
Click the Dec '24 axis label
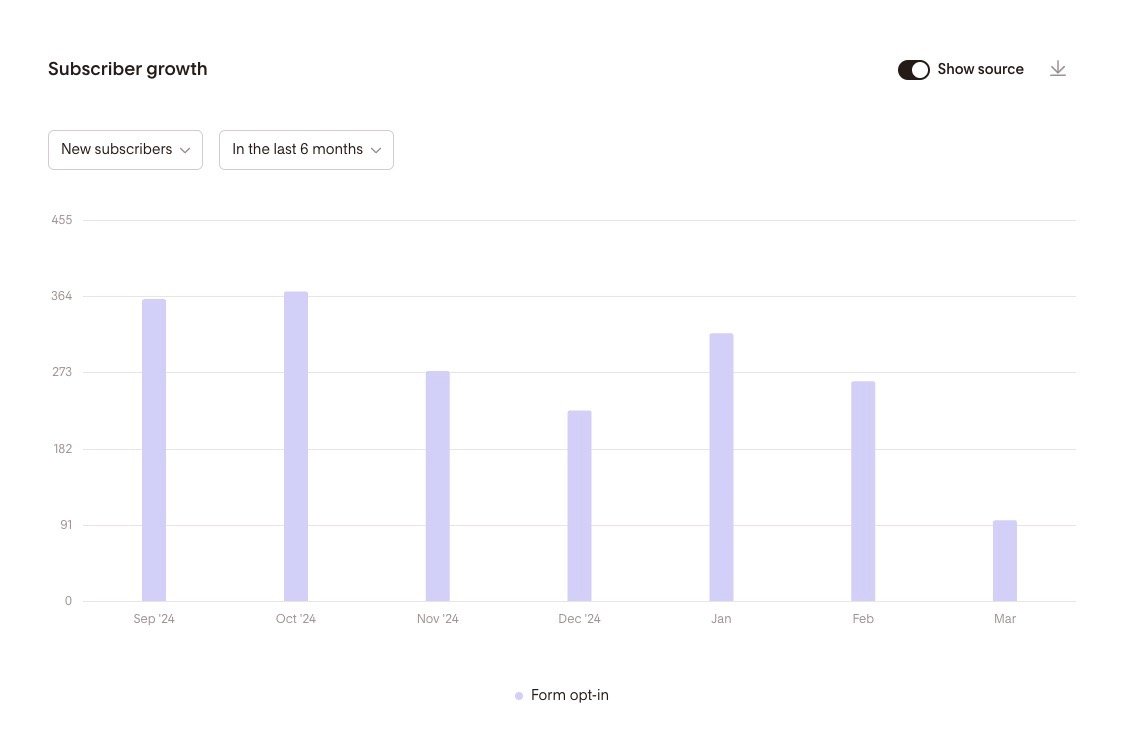click(579, 619)
